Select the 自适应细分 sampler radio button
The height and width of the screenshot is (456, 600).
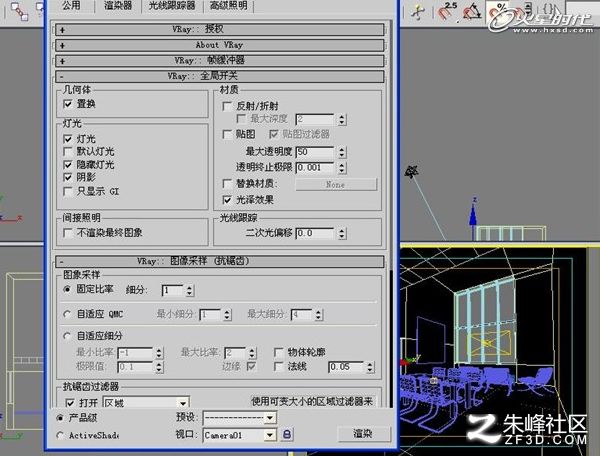[x=67, y=336]
